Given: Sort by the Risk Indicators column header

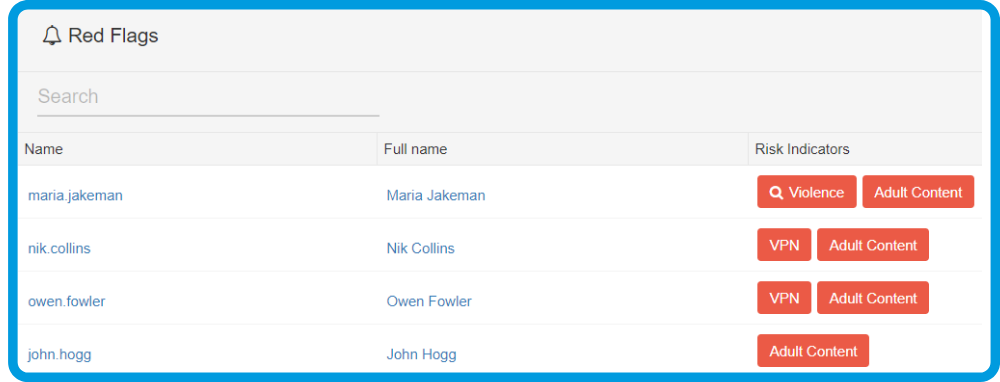Looking at the screenshot, I should (x=802, y=149).
